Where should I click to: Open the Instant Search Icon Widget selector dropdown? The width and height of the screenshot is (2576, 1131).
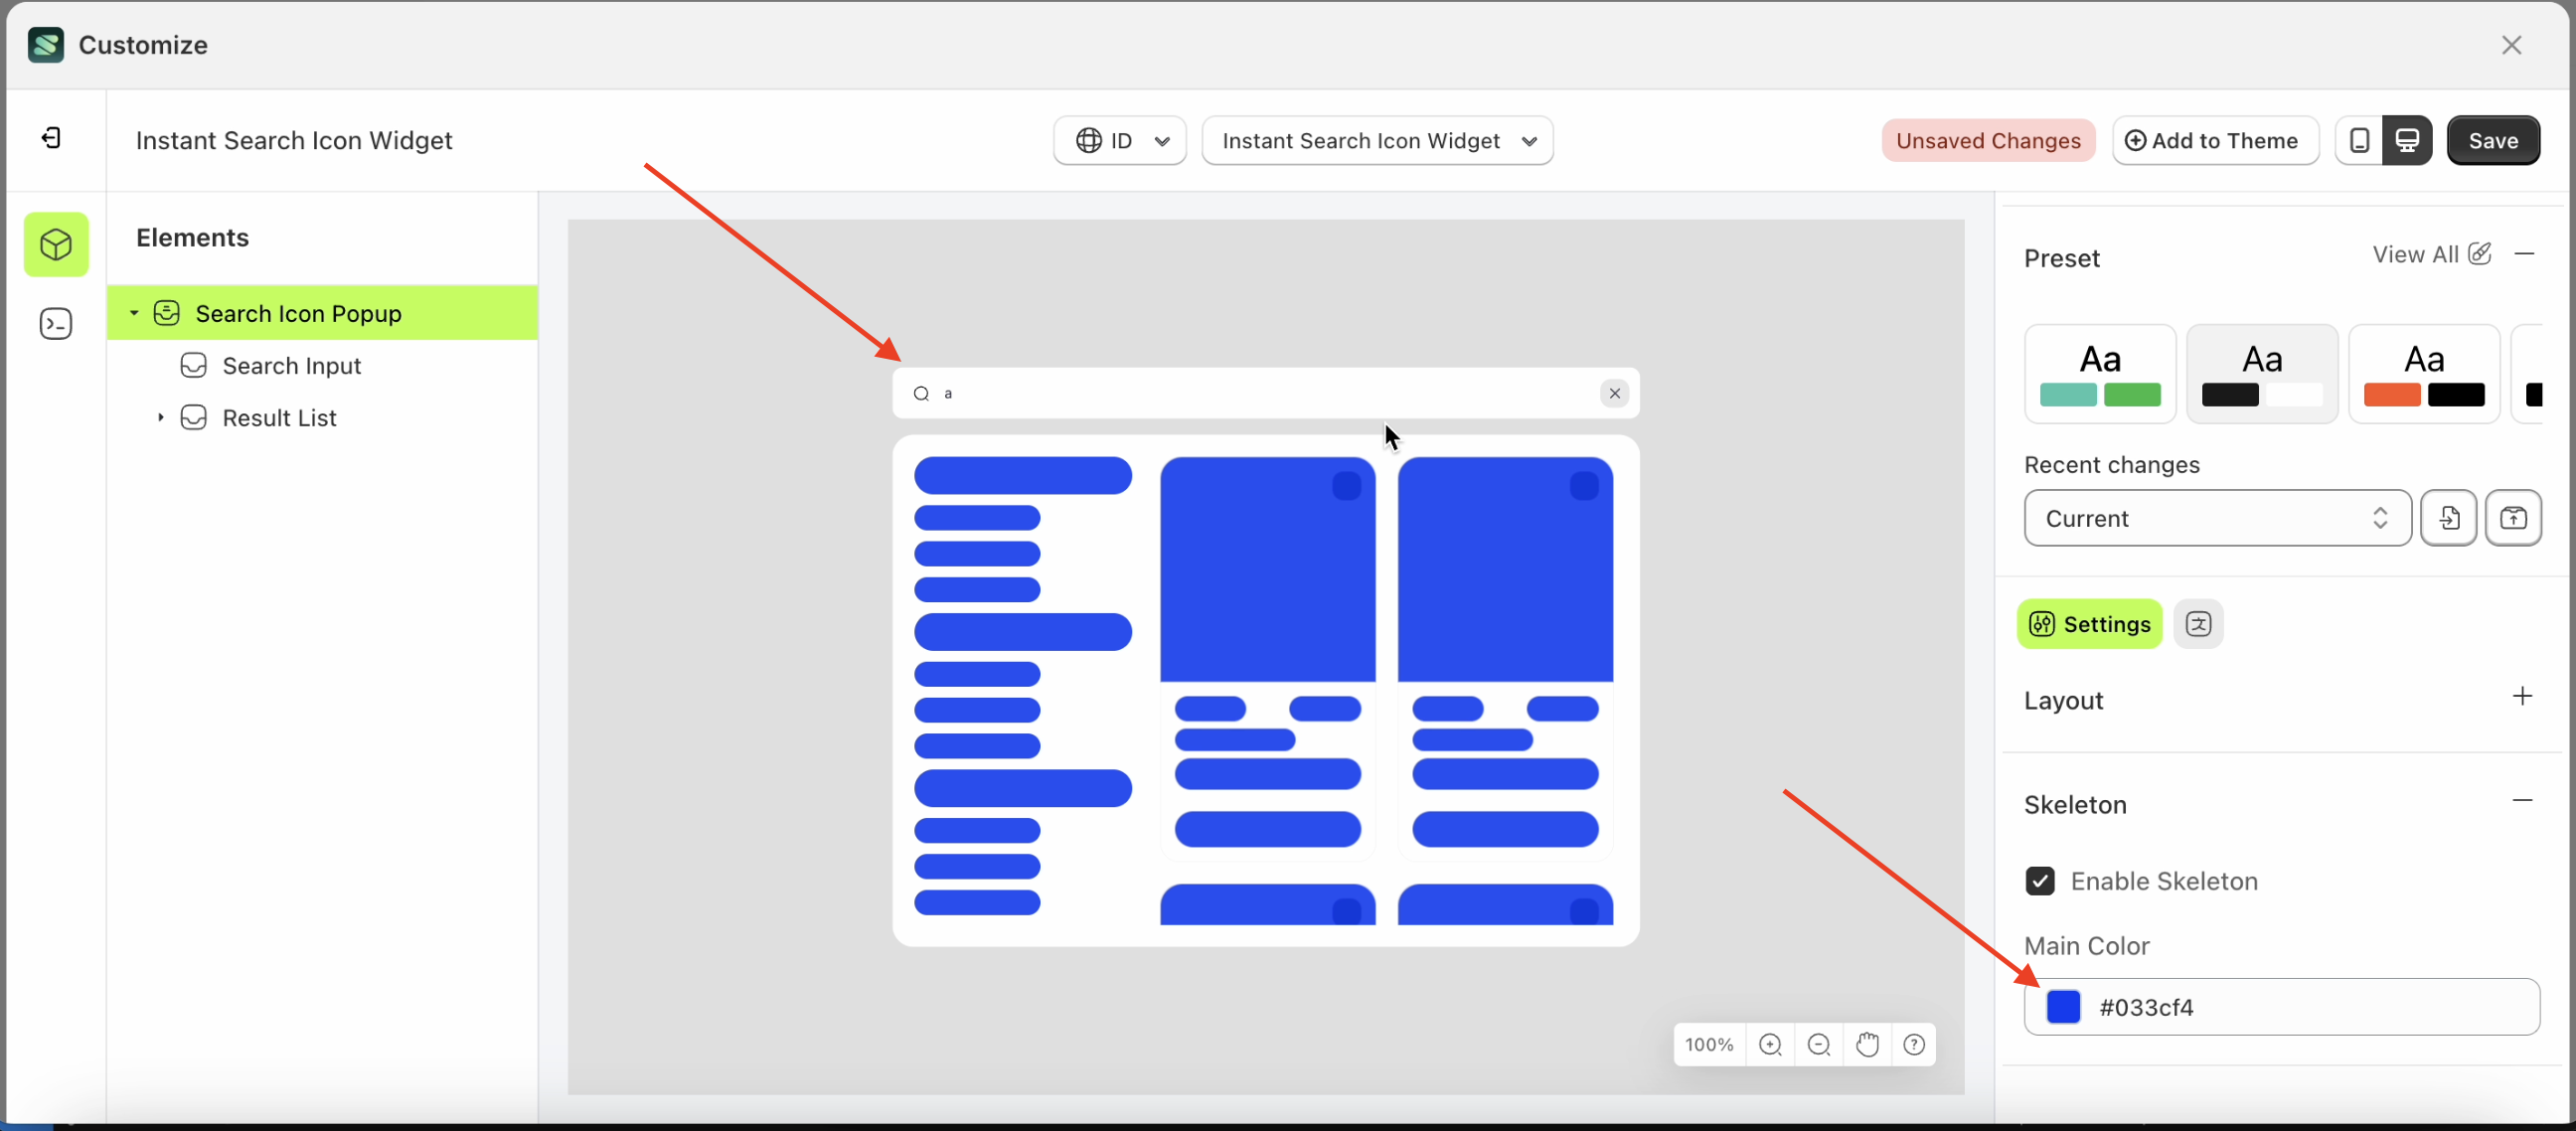click(x=1378, y=140)
